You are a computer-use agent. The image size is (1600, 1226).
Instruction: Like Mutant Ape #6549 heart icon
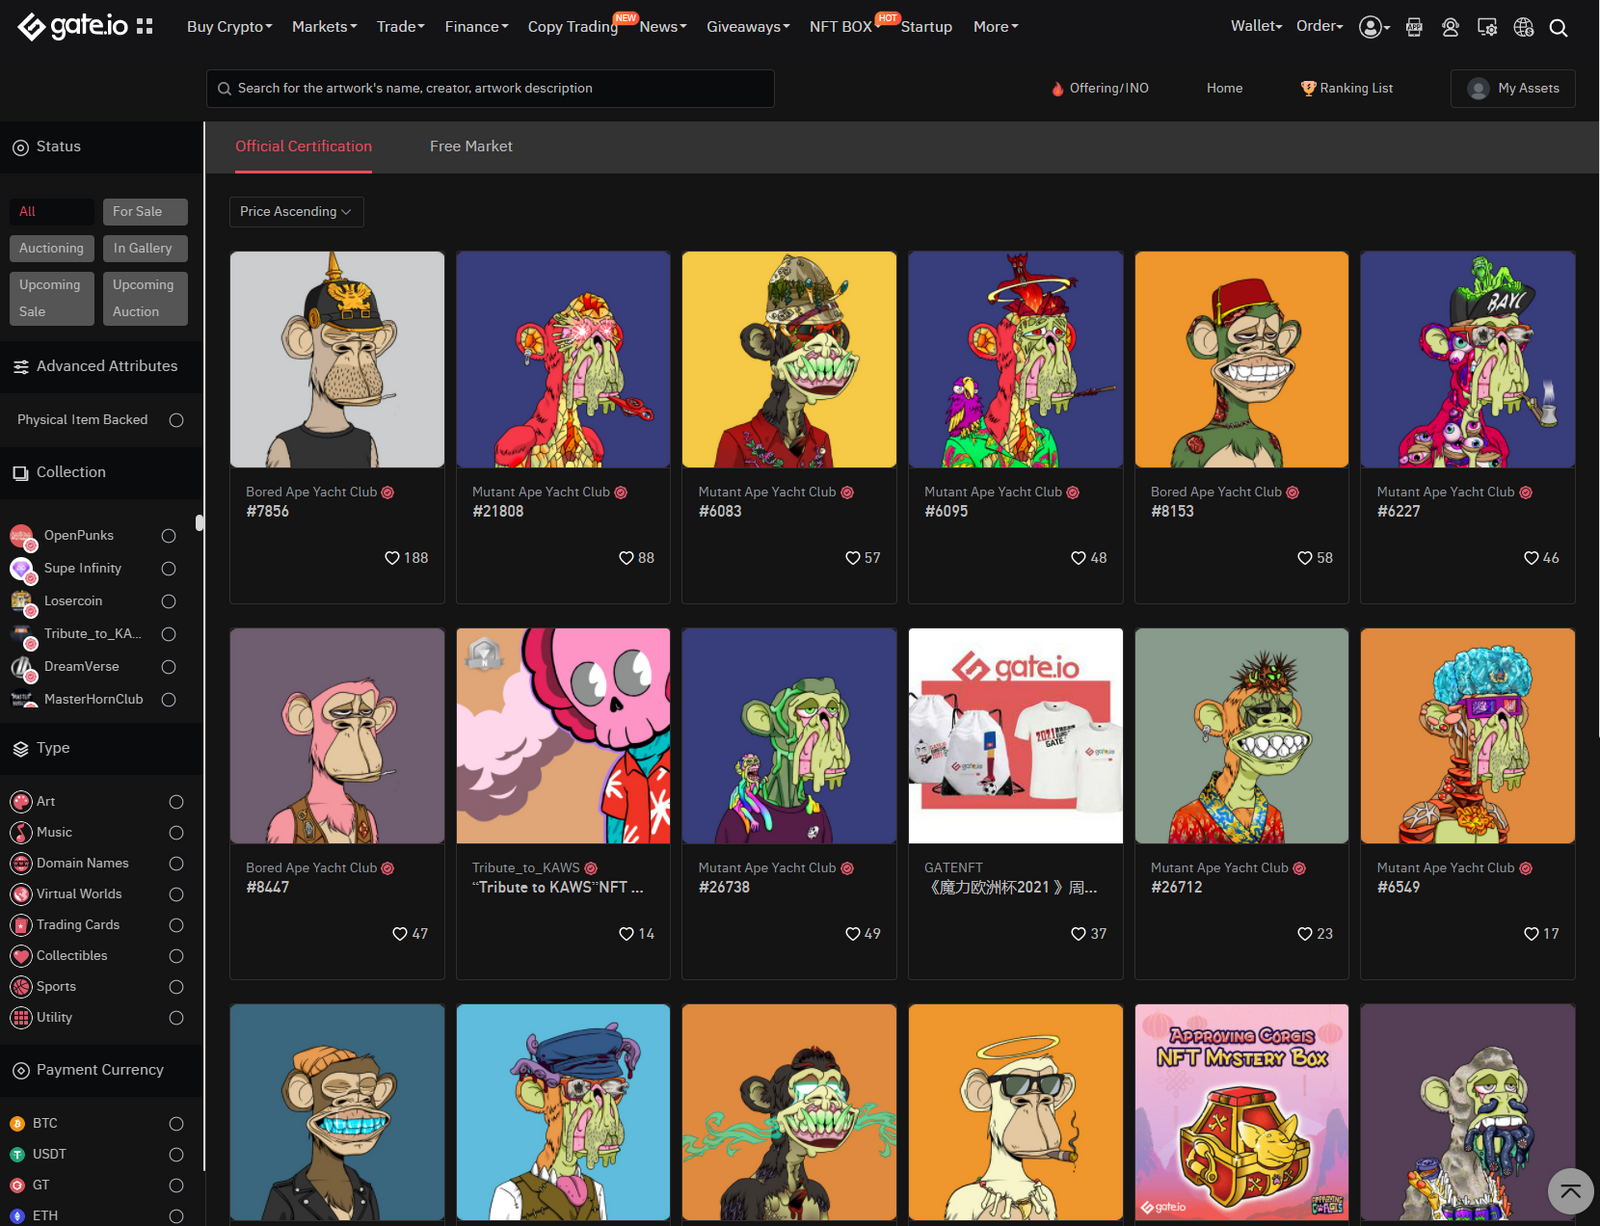click(x=1531, y=934)
